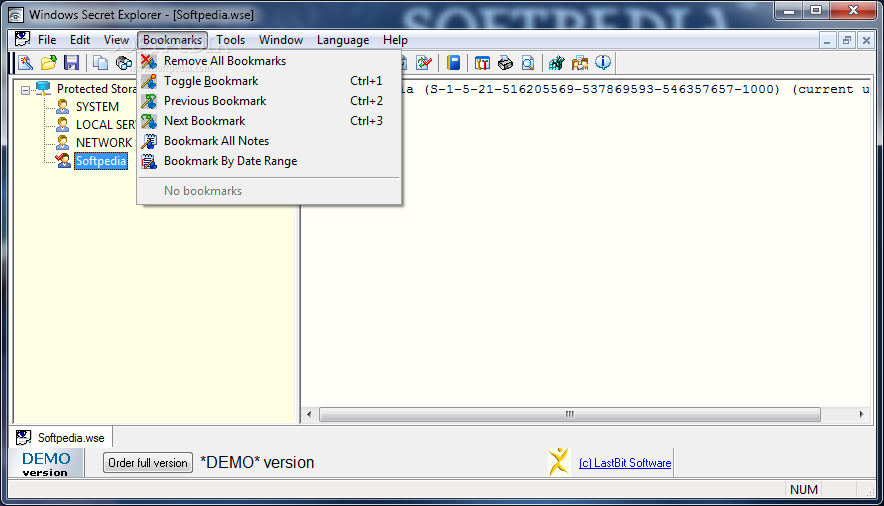The height and width of the screenshot is (506, 884).
Task: Close the open Bookmarks menu header
Action: [172, 40]
